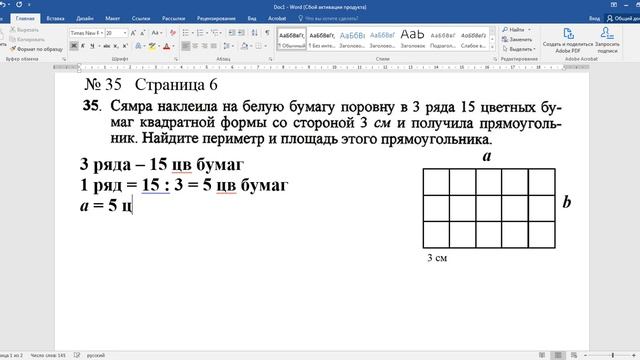
Task: Center the paragraph text
Action: pos(195,46)
